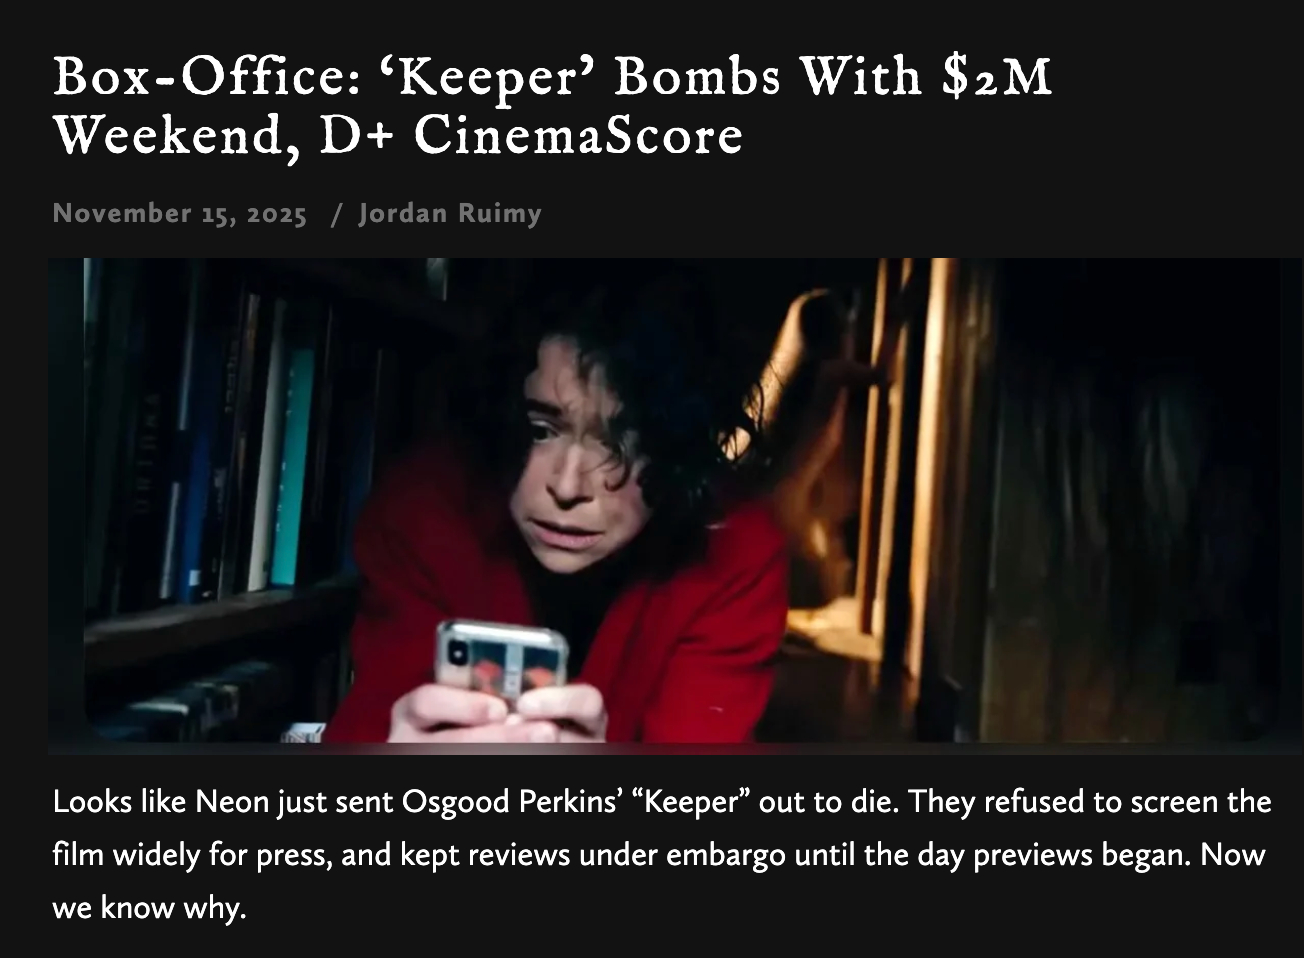Image resolution: width=1304 pixels, height=958 pixels.
Task: Click the November 15, 2025 post date
Action: tap(180, 213)
